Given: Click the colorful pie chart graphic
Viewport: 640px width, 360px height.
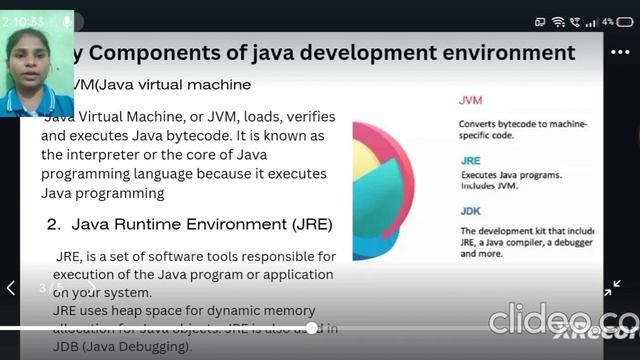Looking at the screenshot, I should point(383,191).
